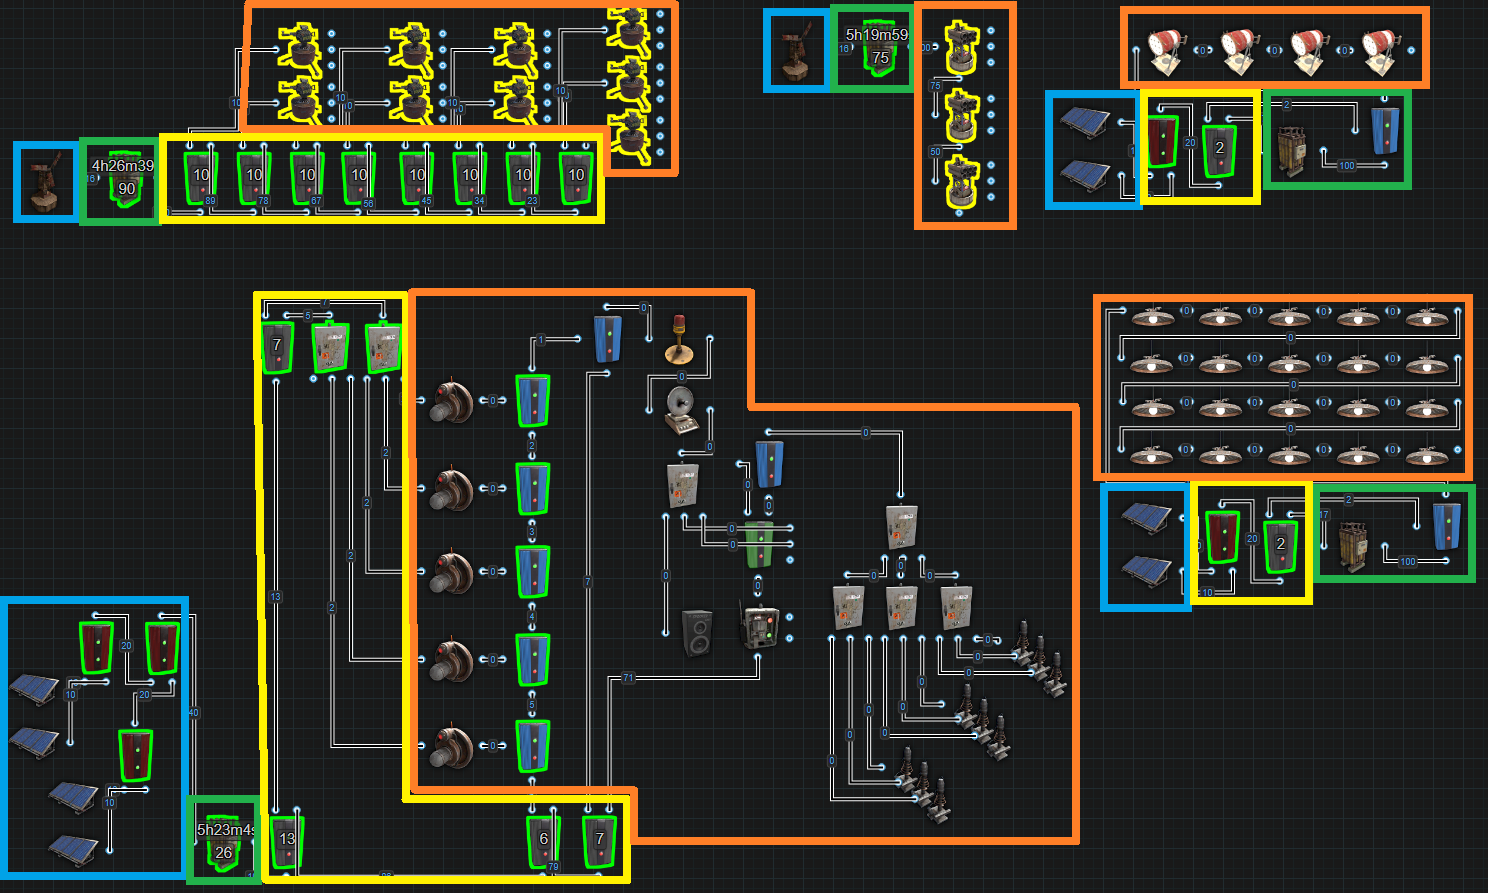
Task: Select the component labeled 7 beside two gray switches
Action: click(277, 347)
